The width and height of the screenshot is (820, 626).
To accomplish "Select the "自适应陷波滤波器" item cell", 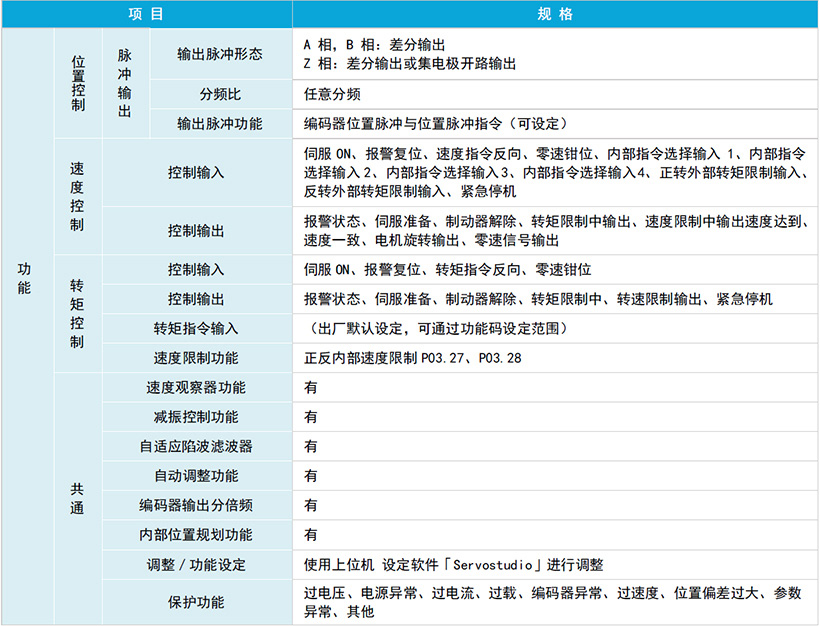I will pos(196,446).
